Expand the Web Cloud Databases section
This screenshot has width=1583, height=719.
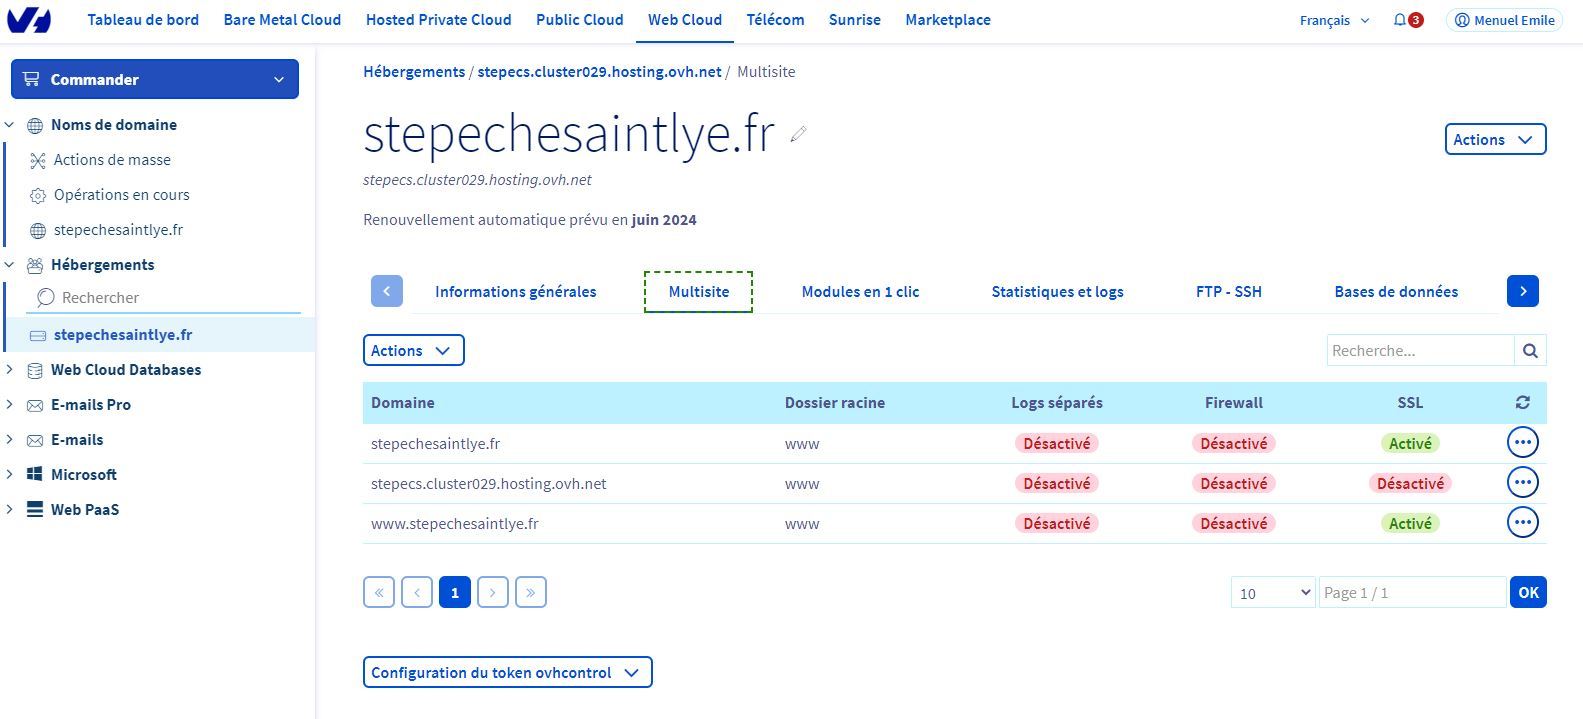coord(10,370)
